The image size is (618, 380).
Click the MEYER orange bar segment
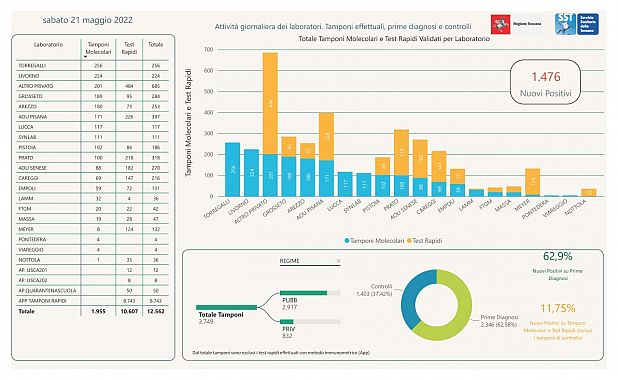[532, 182]
